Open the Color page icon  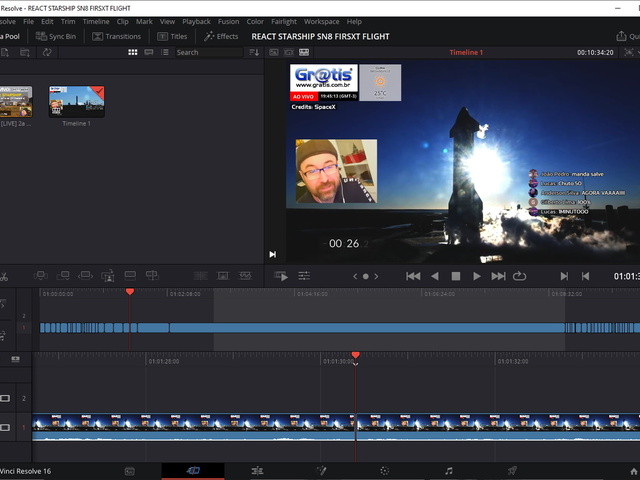tap(384, 470)
